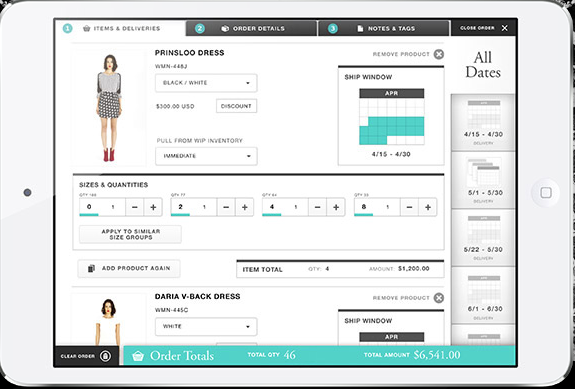Image resolution: width=575 pixels, height=389 pixels.
Task: Remove the Prinsloo Dress product
Action: (439, 54)
